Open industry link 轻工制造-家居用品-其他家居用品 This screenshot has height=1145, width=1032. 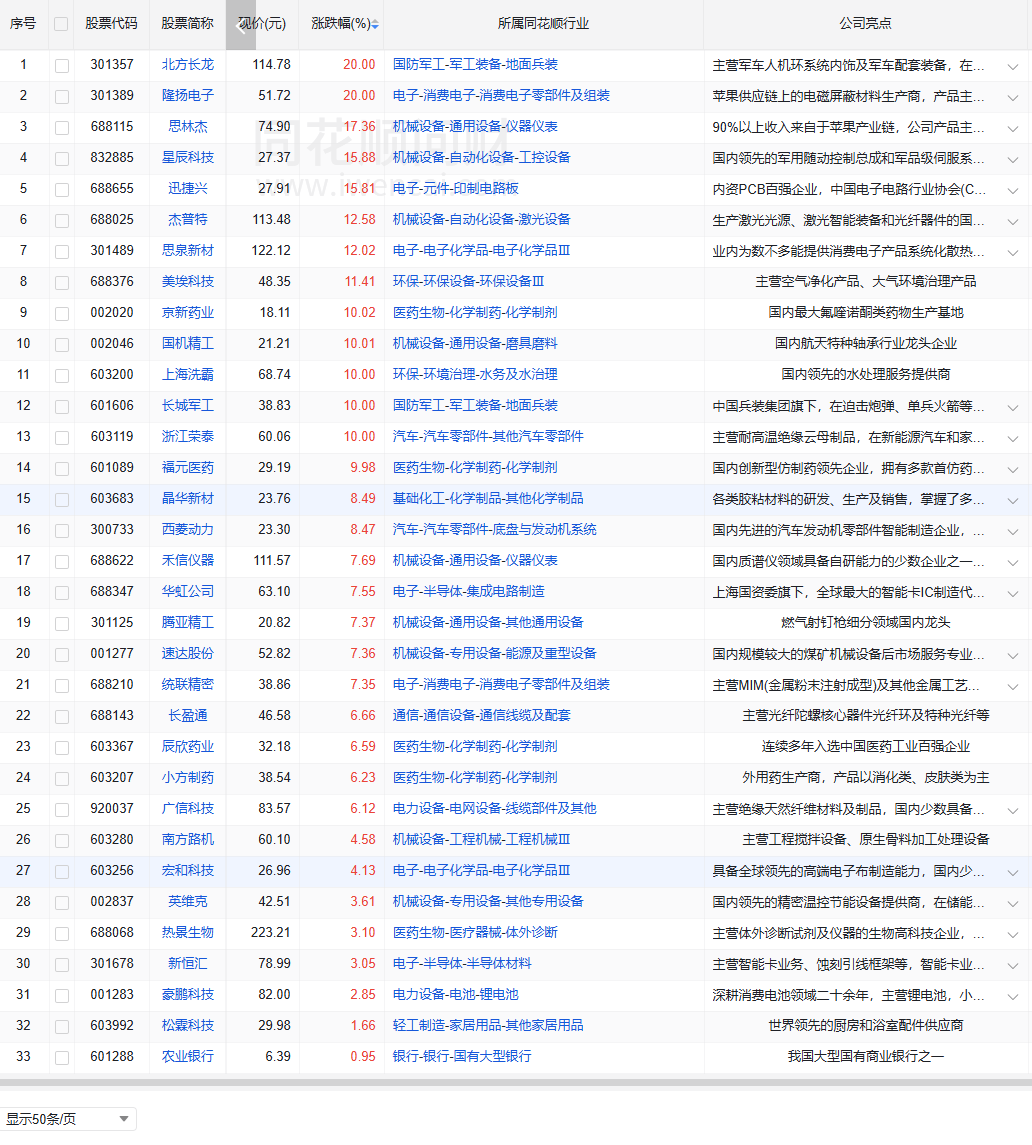click(489, 1026)
